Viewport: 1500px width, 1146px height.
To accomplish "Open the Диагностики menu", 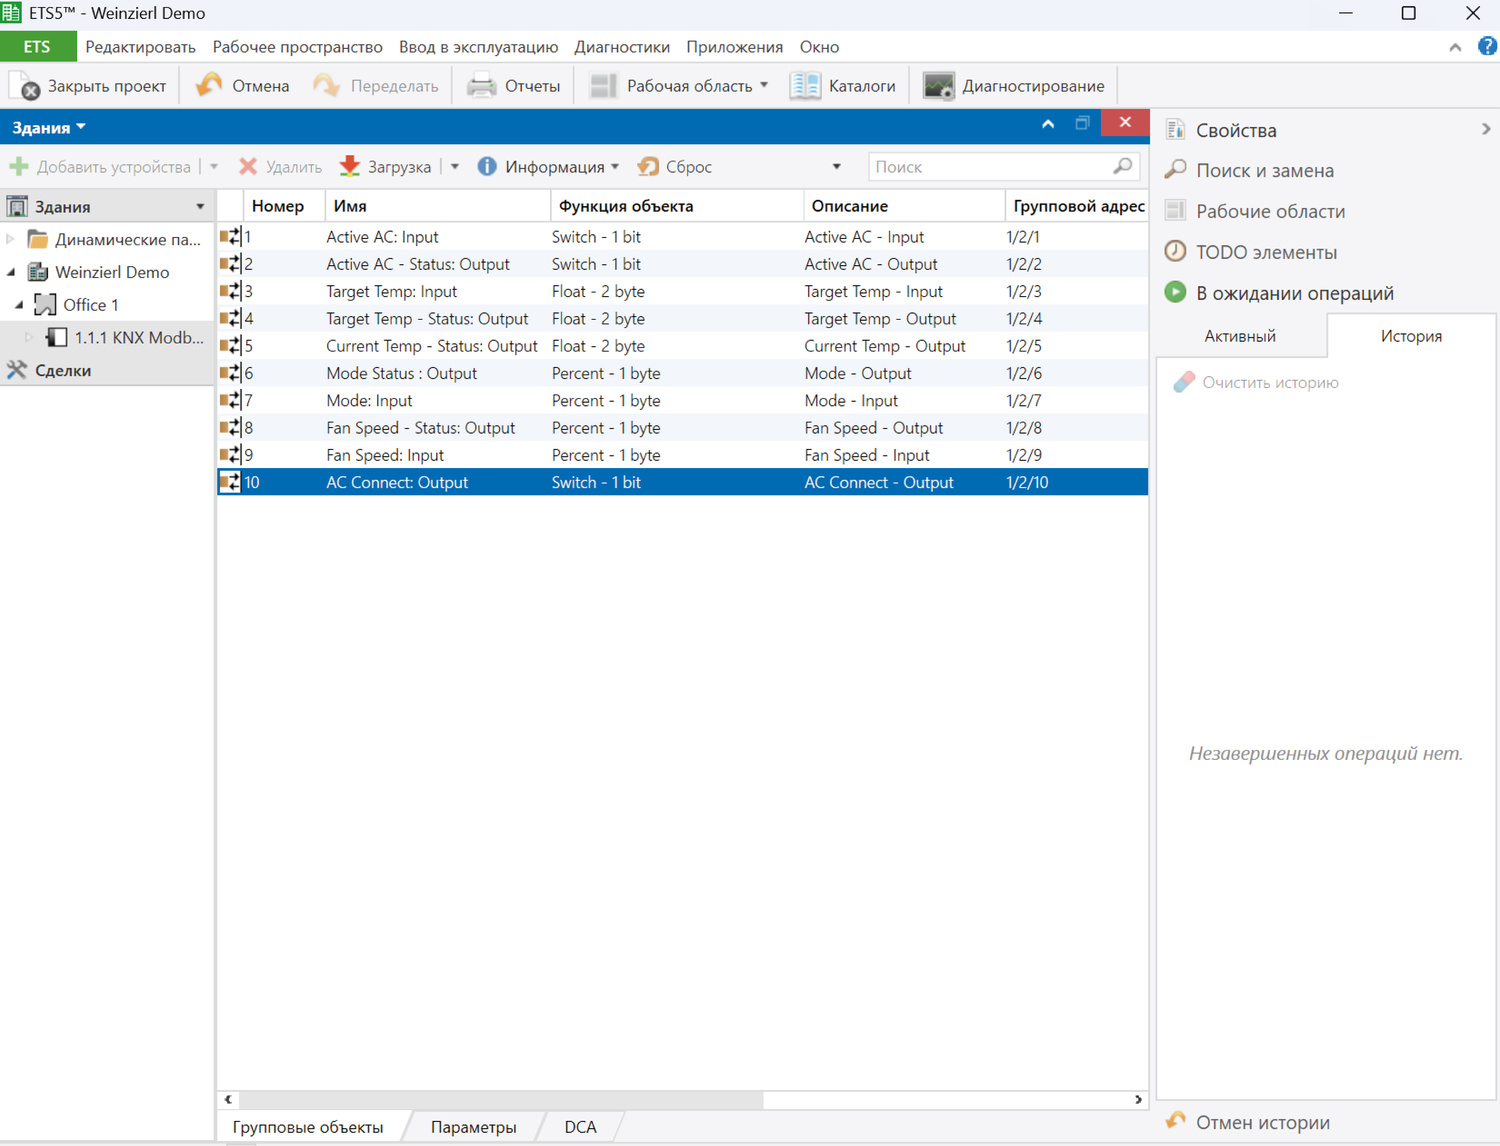I will pos(621,47).
